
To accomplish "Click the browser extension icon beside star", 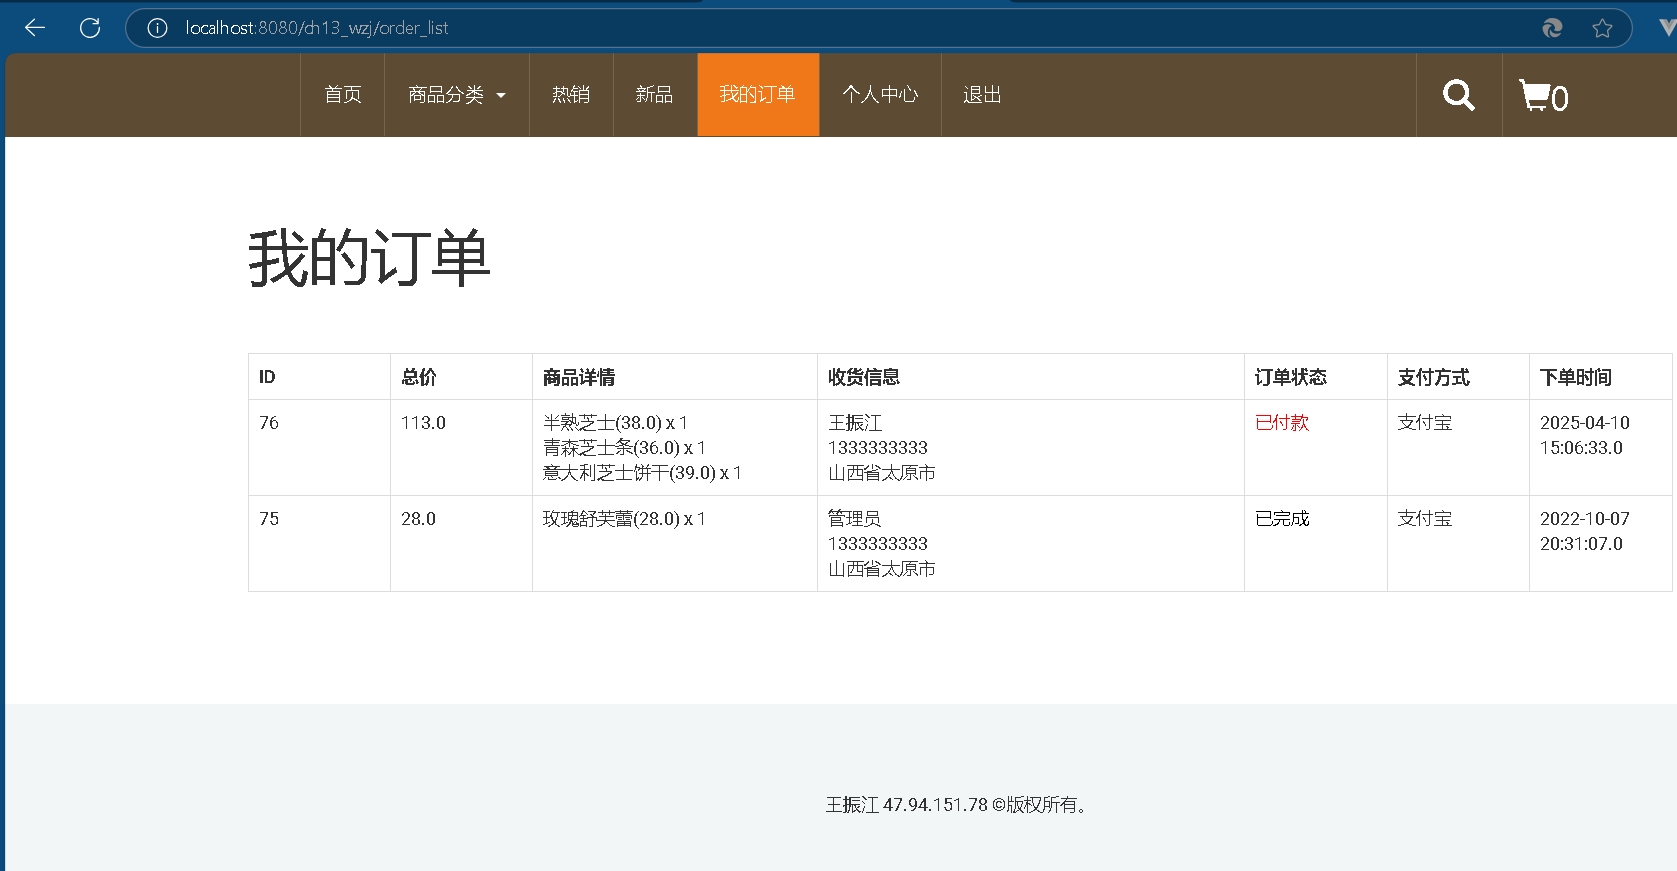I will pyautogui.click(x=1552, y=28).
